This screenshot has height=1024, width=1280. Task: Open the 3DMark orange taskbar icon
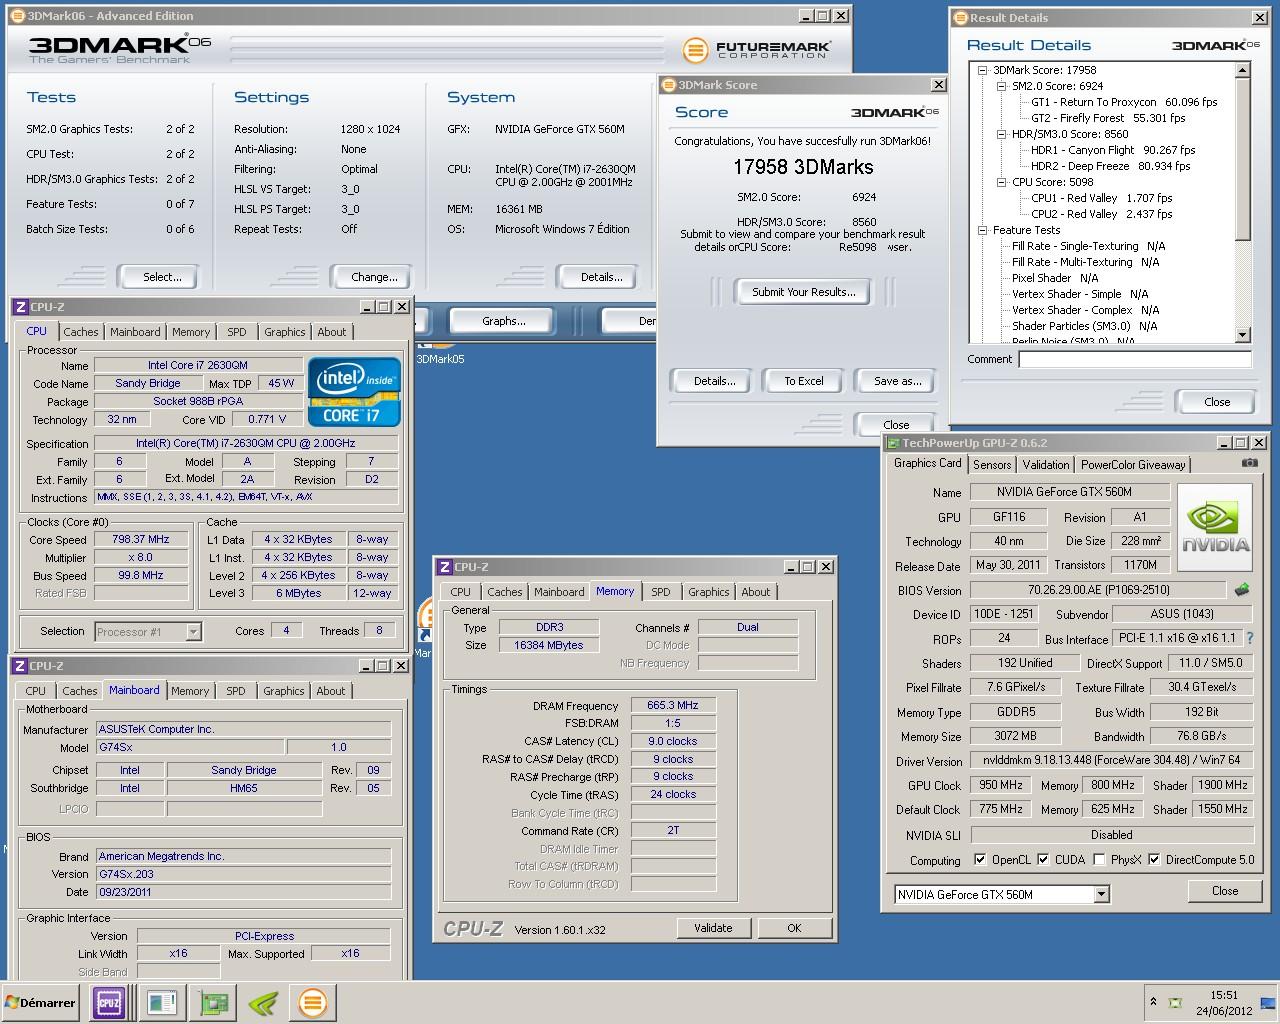pyautogui.click(x=313, y=1003)
